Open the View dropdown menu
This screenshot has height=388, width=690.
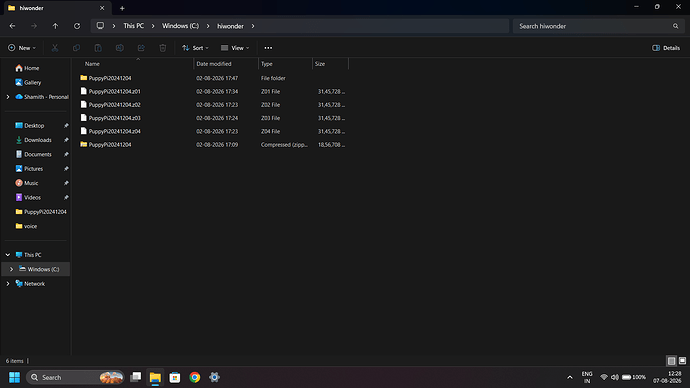[235, 48]
